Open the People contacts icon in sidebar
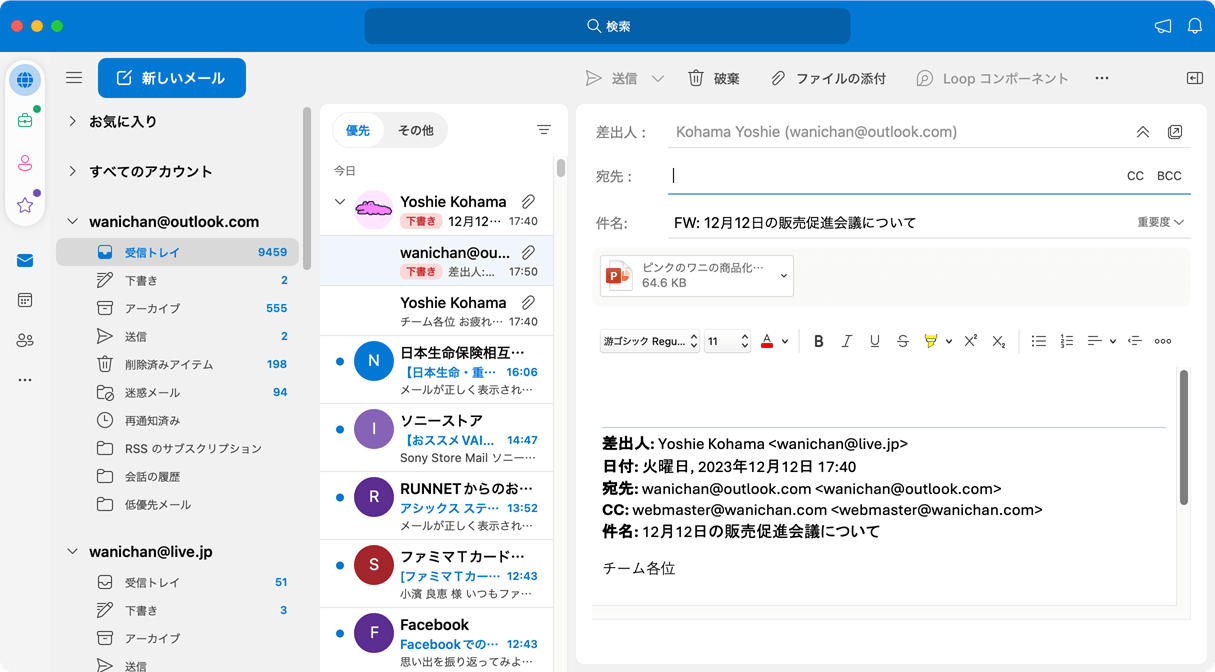The height and width of the screenshot is (672, 1215). pyautogui.click(x=25, y=340)
